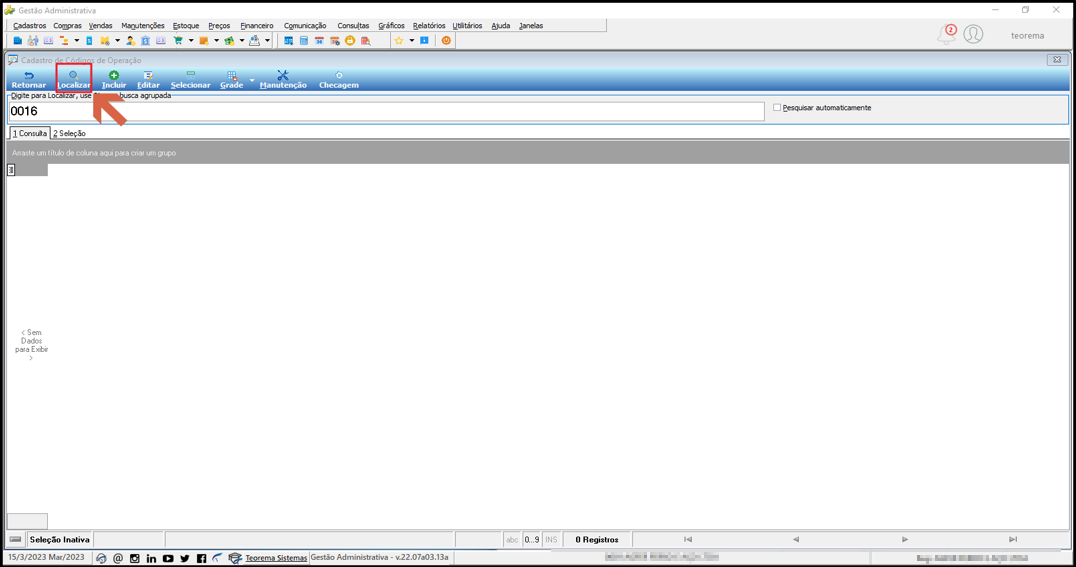
Task: Open the Janelas menu
Action: click(x=530, y=25)
